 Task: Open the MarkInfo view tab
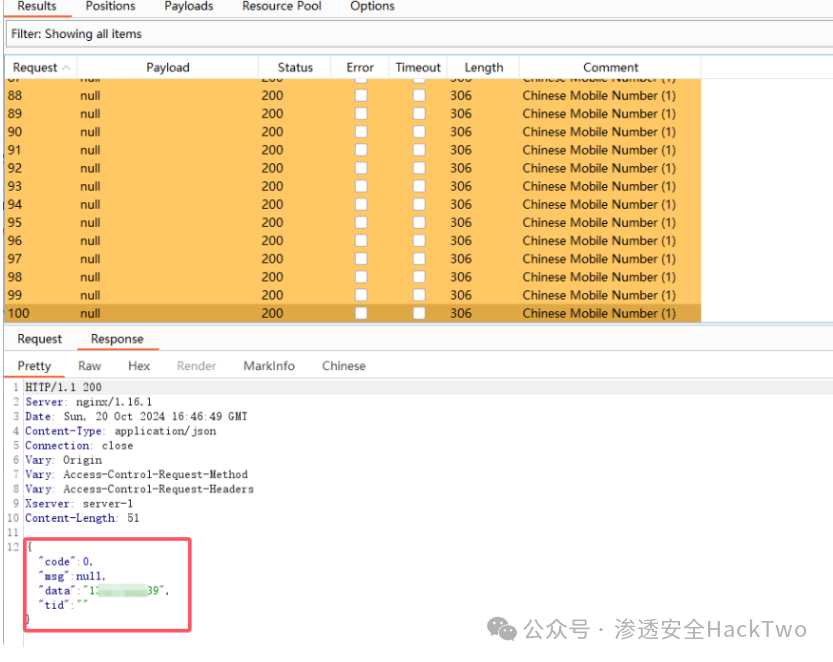pos(269,366)
